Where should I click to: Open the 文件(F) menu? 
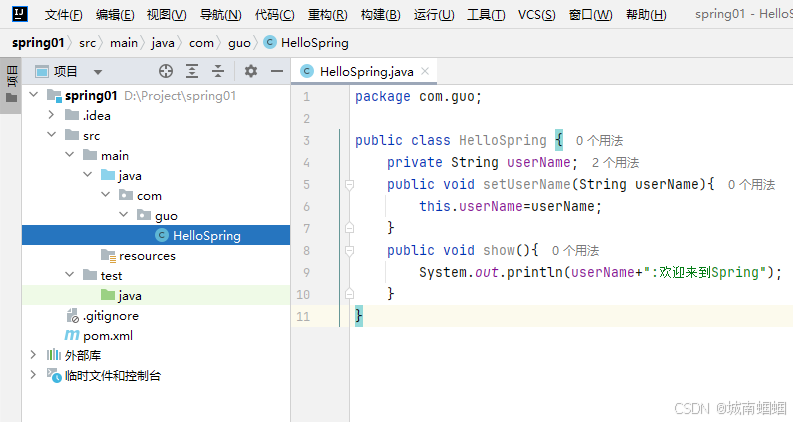coord(64,15)
